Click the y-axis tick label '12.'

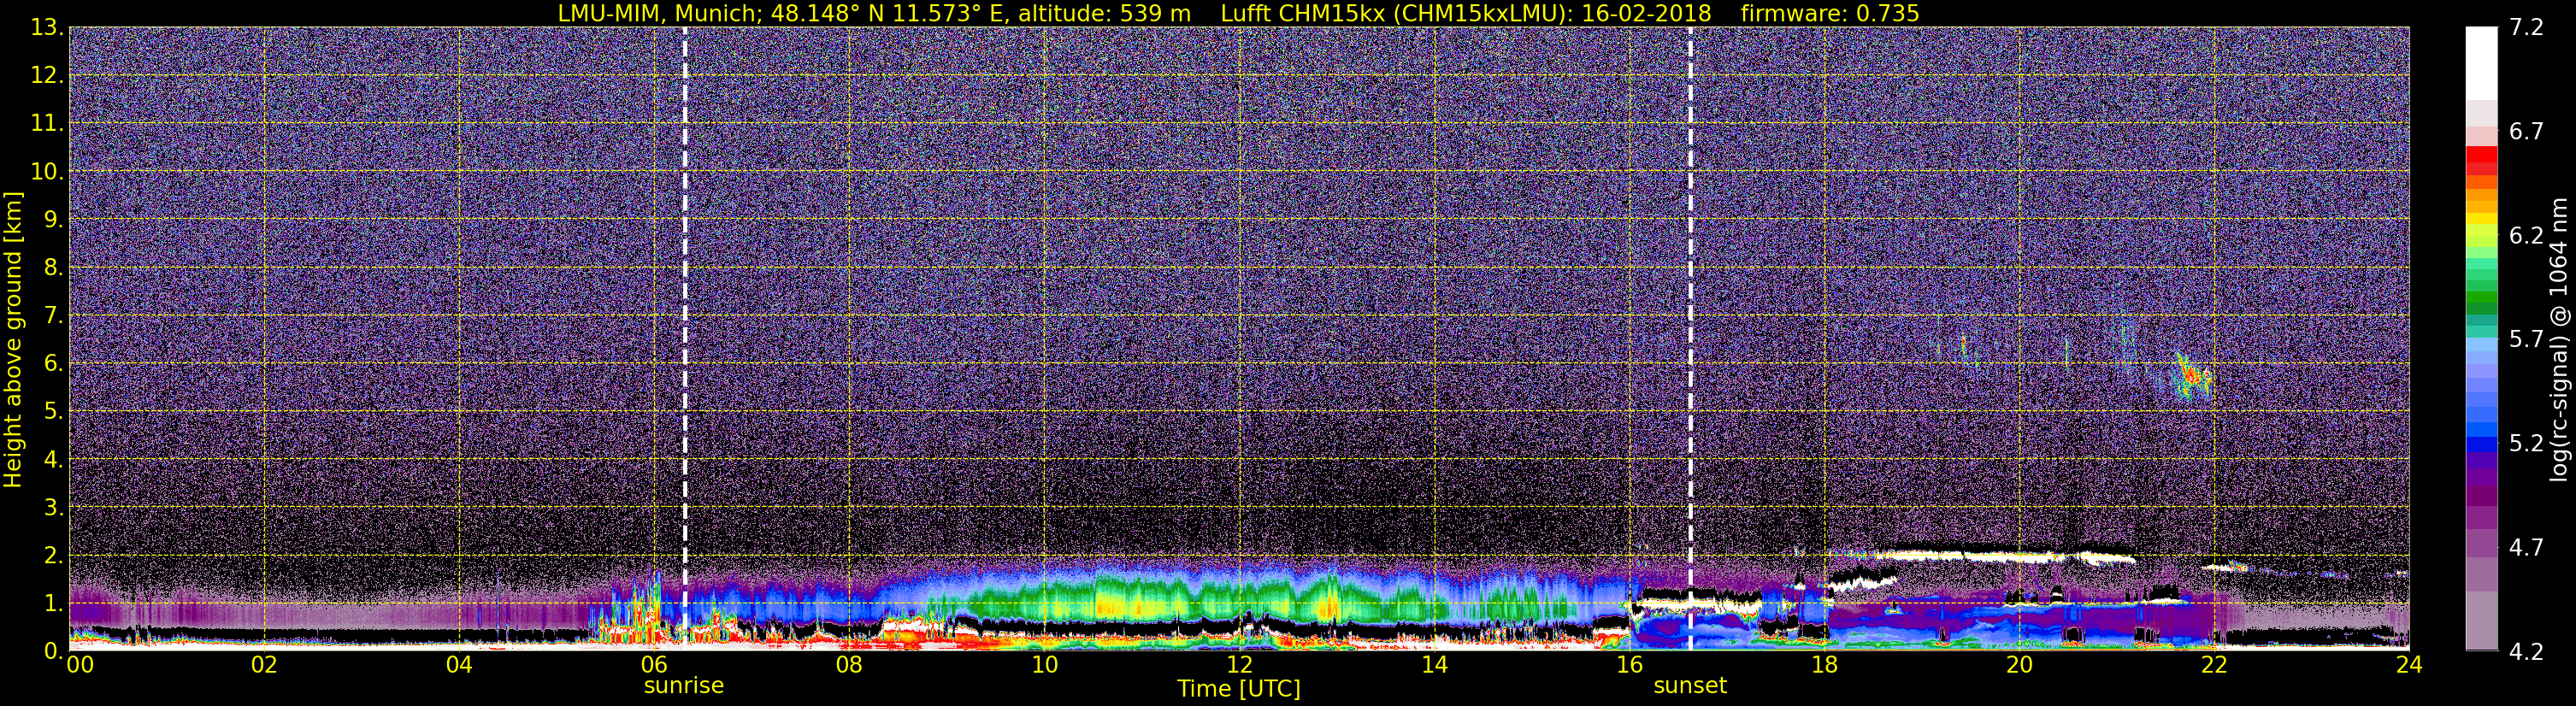47,76
